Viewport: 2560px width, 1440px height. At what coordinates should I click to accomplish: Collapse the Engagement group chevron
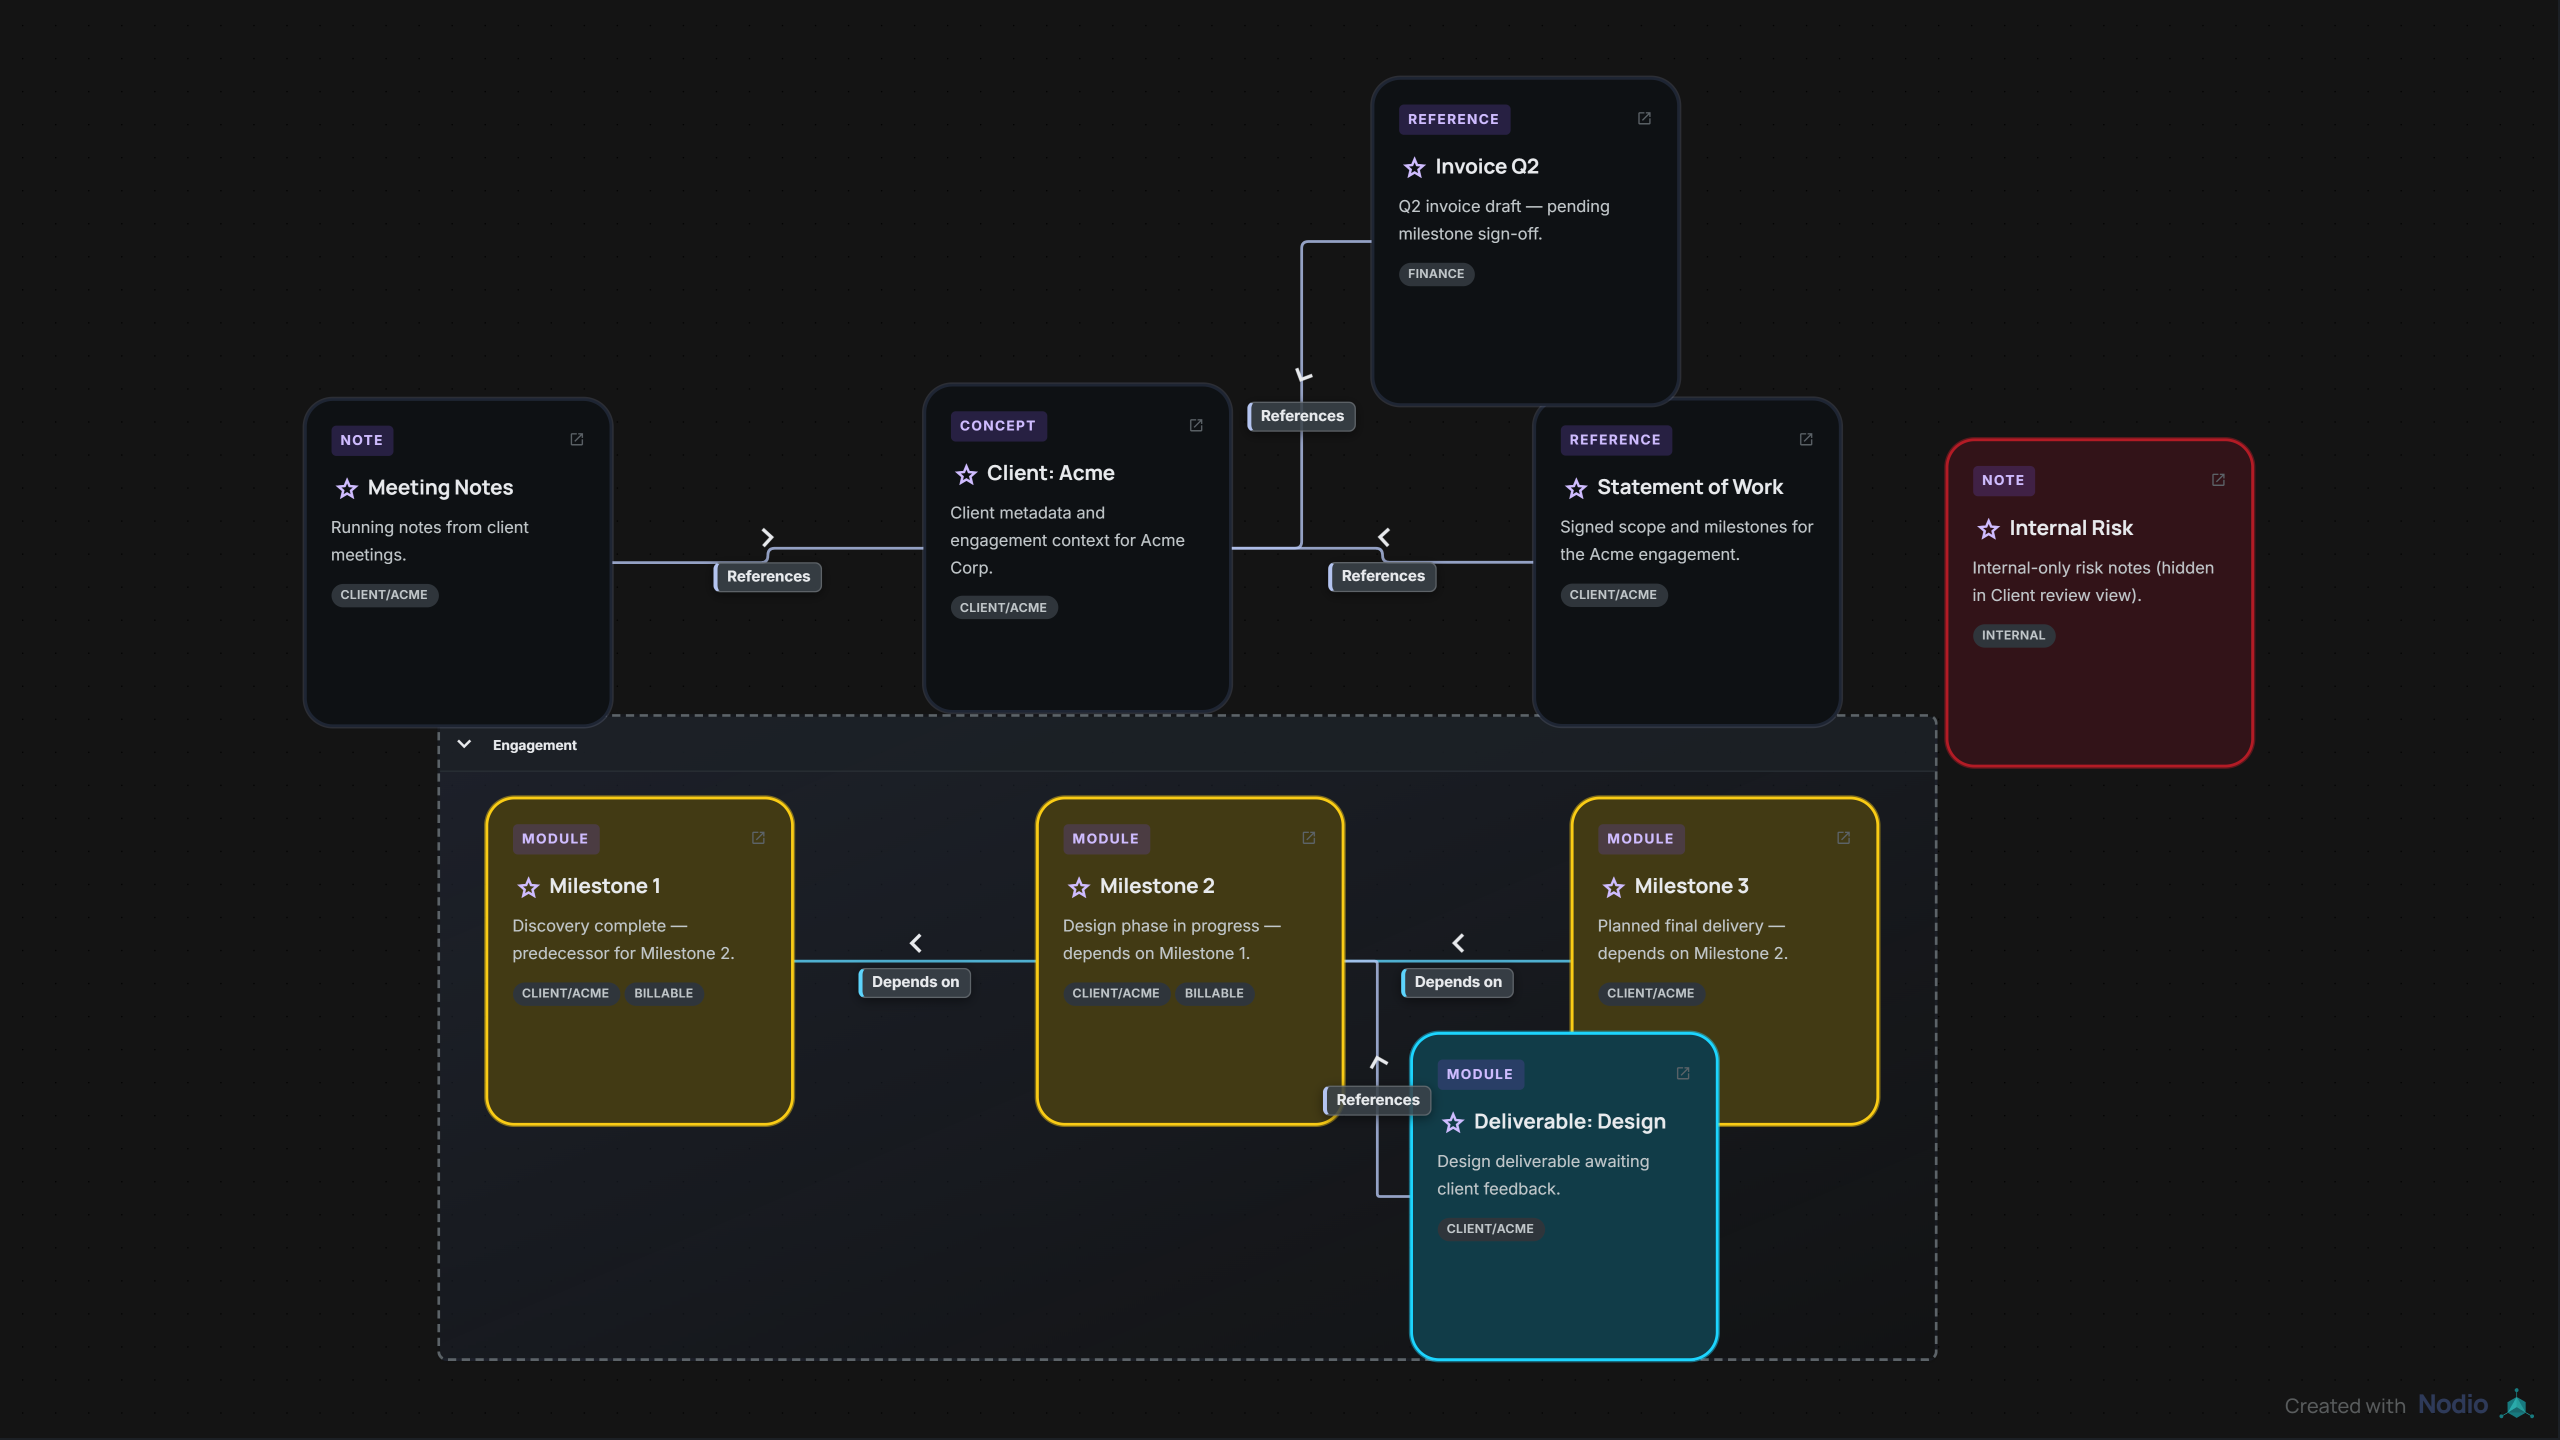pyautogui.click(x=464, y=744)
